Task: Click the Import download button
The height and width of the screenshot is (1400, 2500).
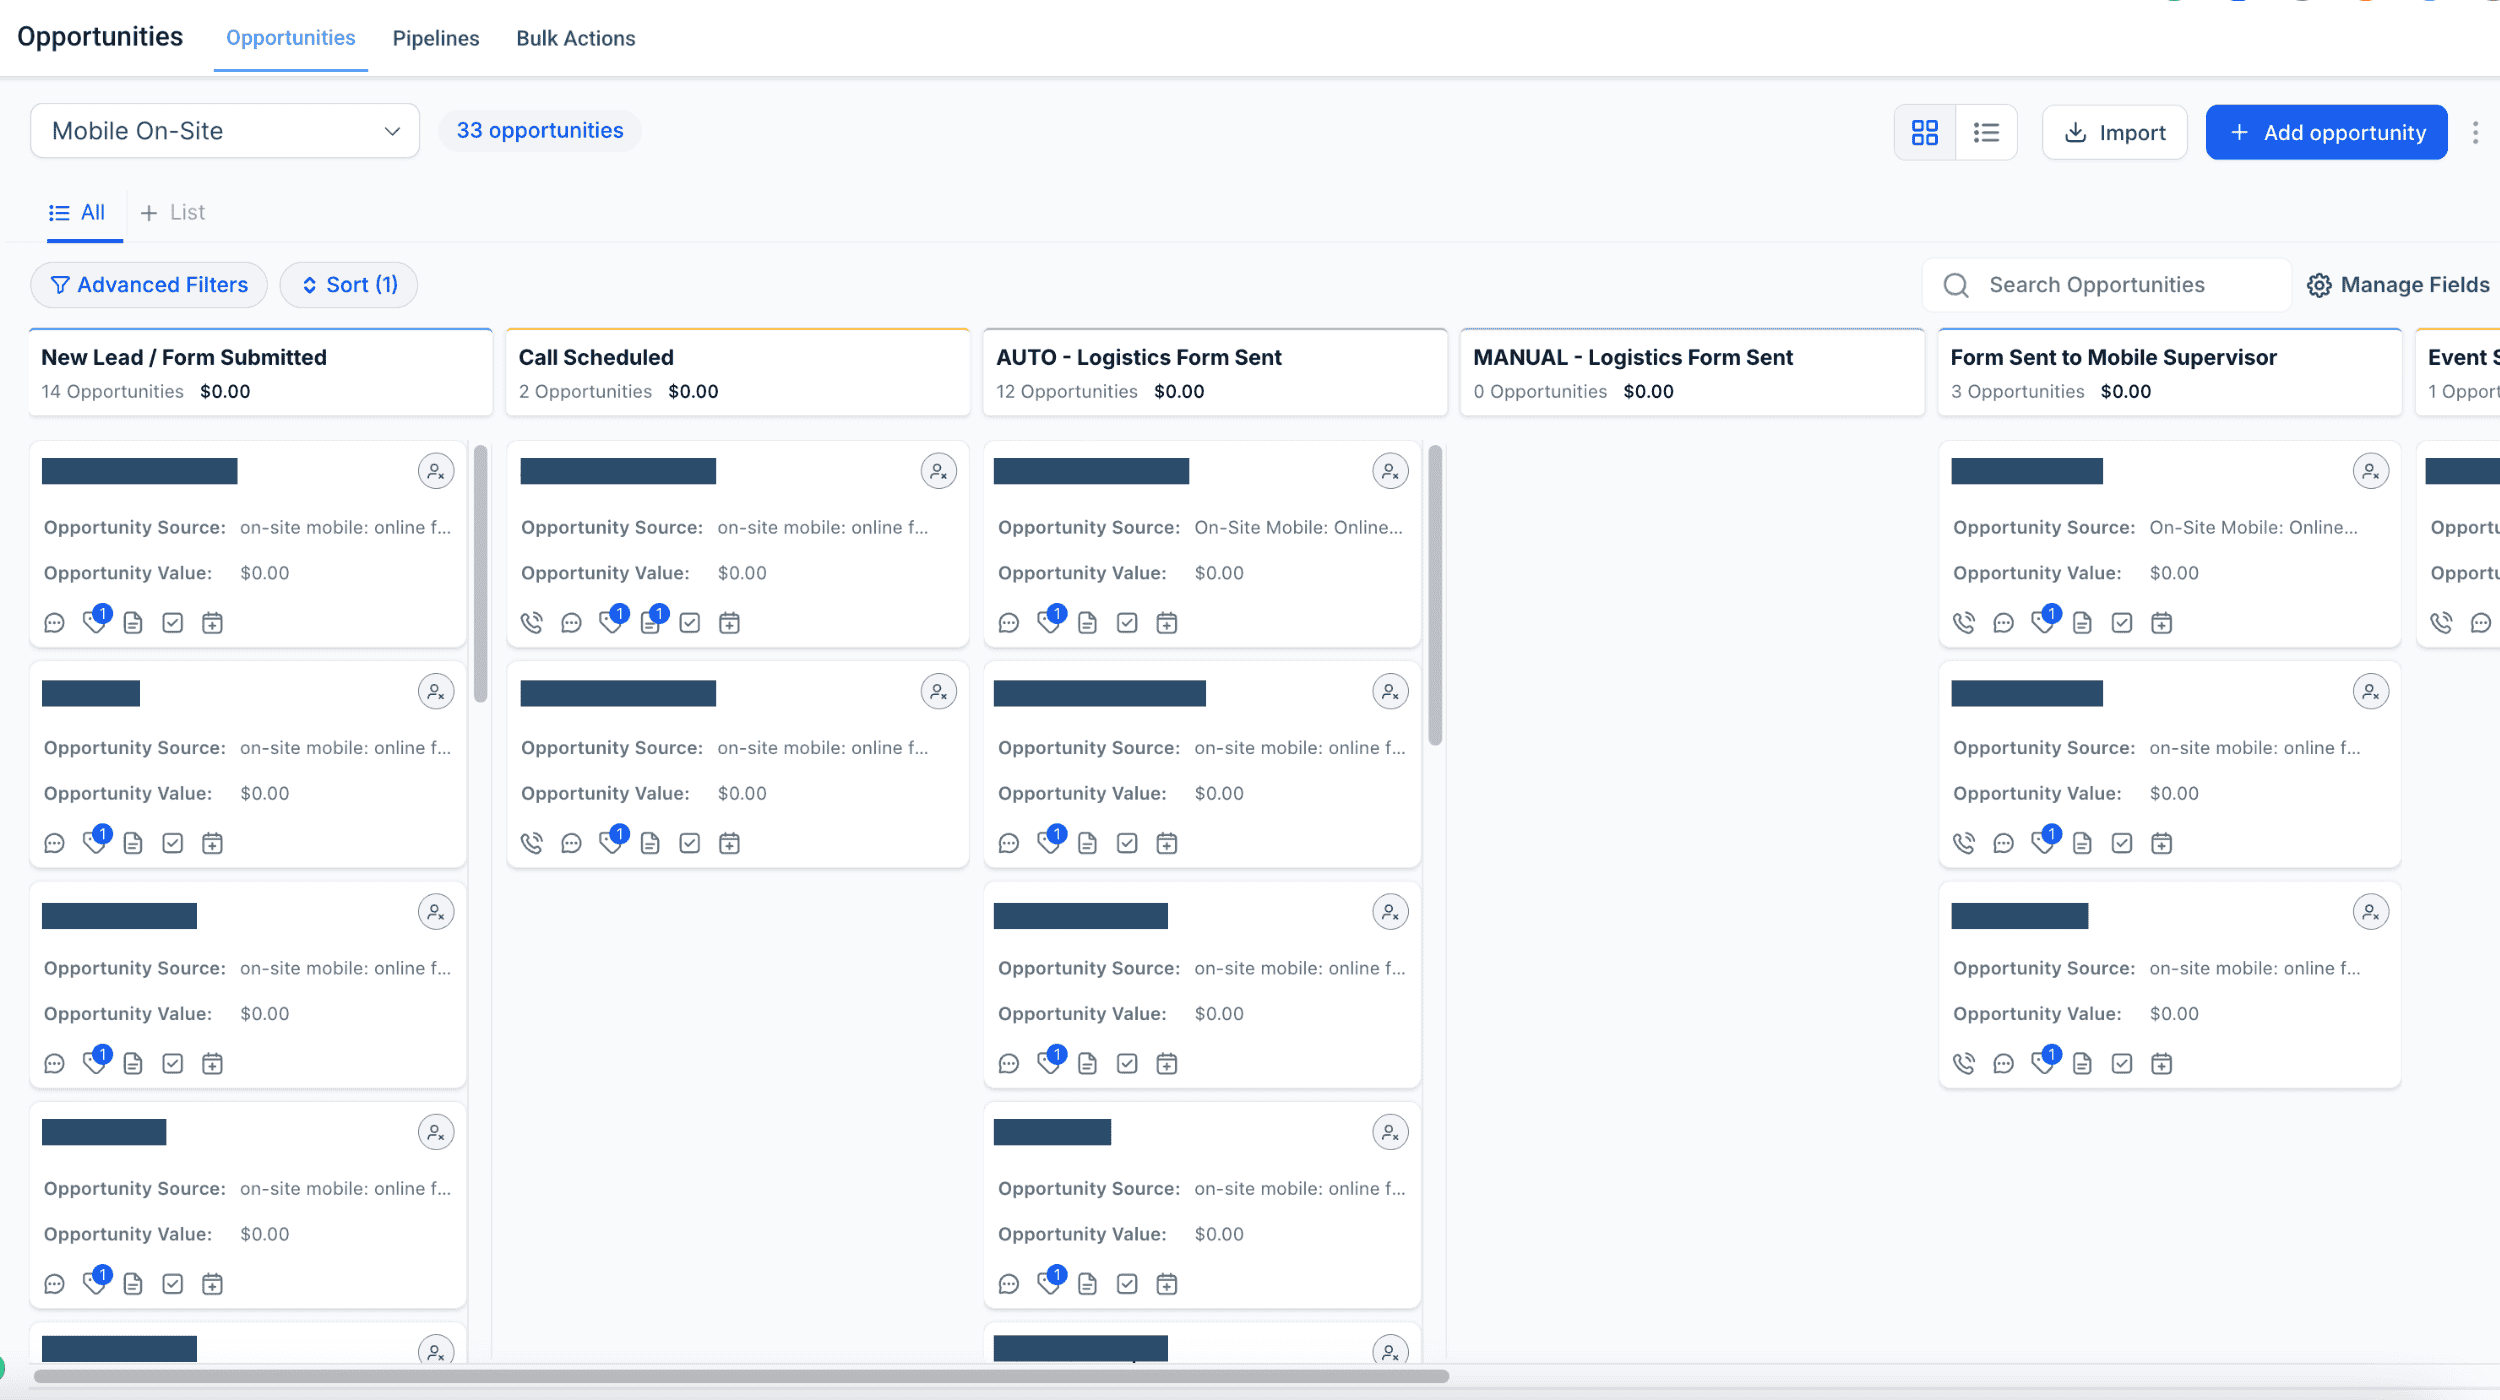Action: [x=2114, y=132]
